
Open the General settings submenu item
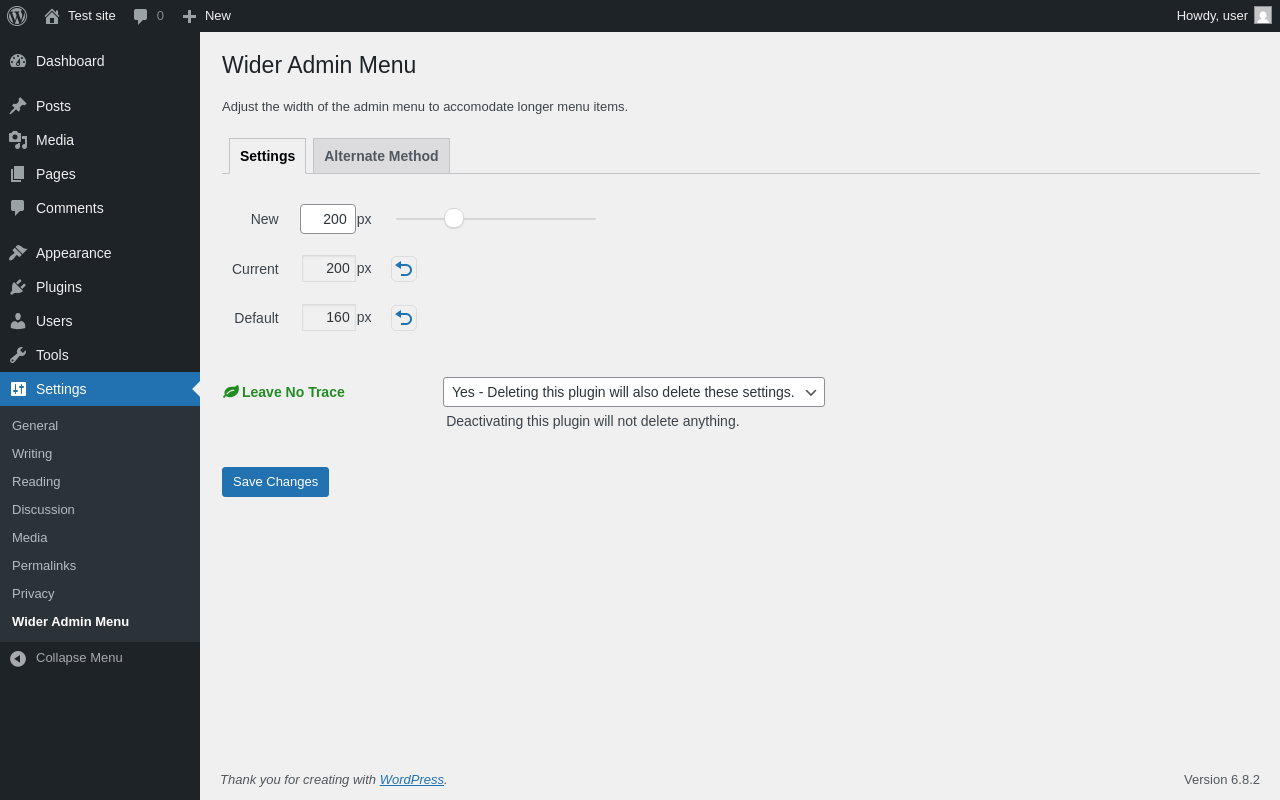35,425
